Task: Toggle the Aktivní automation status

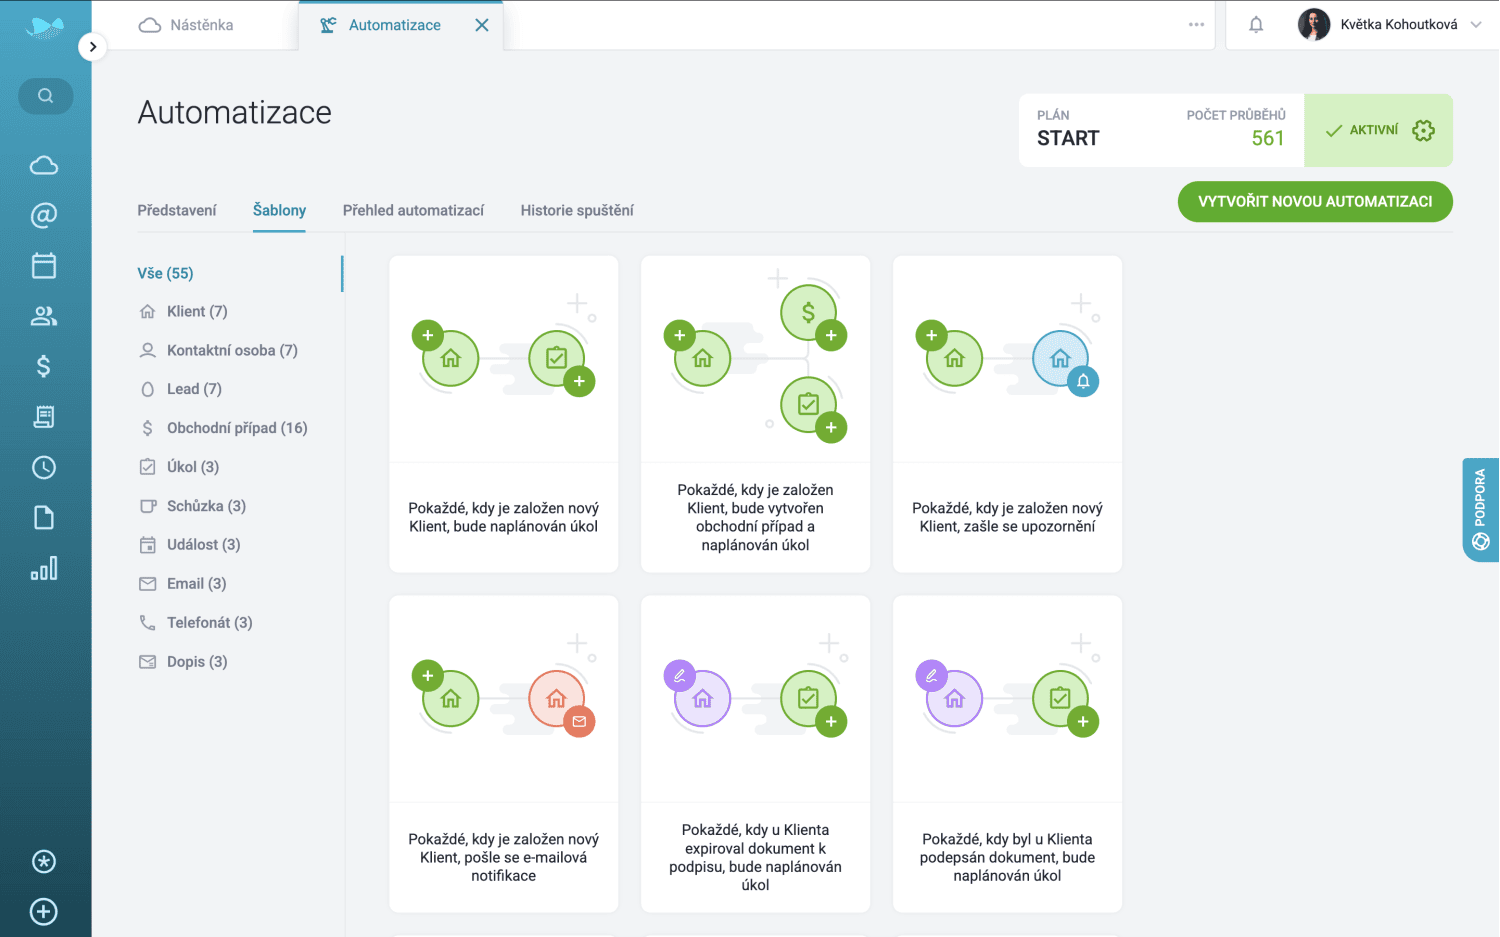Action: (x=1362, y=131)
